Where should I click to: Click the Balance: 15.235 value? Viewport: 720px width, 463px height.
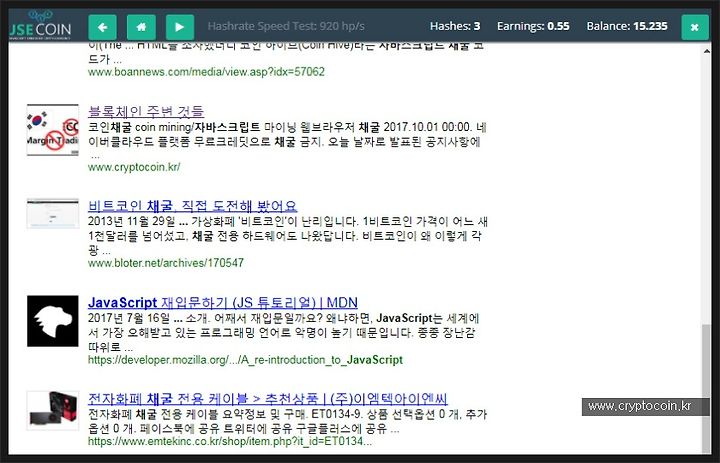tap(627, 26)
